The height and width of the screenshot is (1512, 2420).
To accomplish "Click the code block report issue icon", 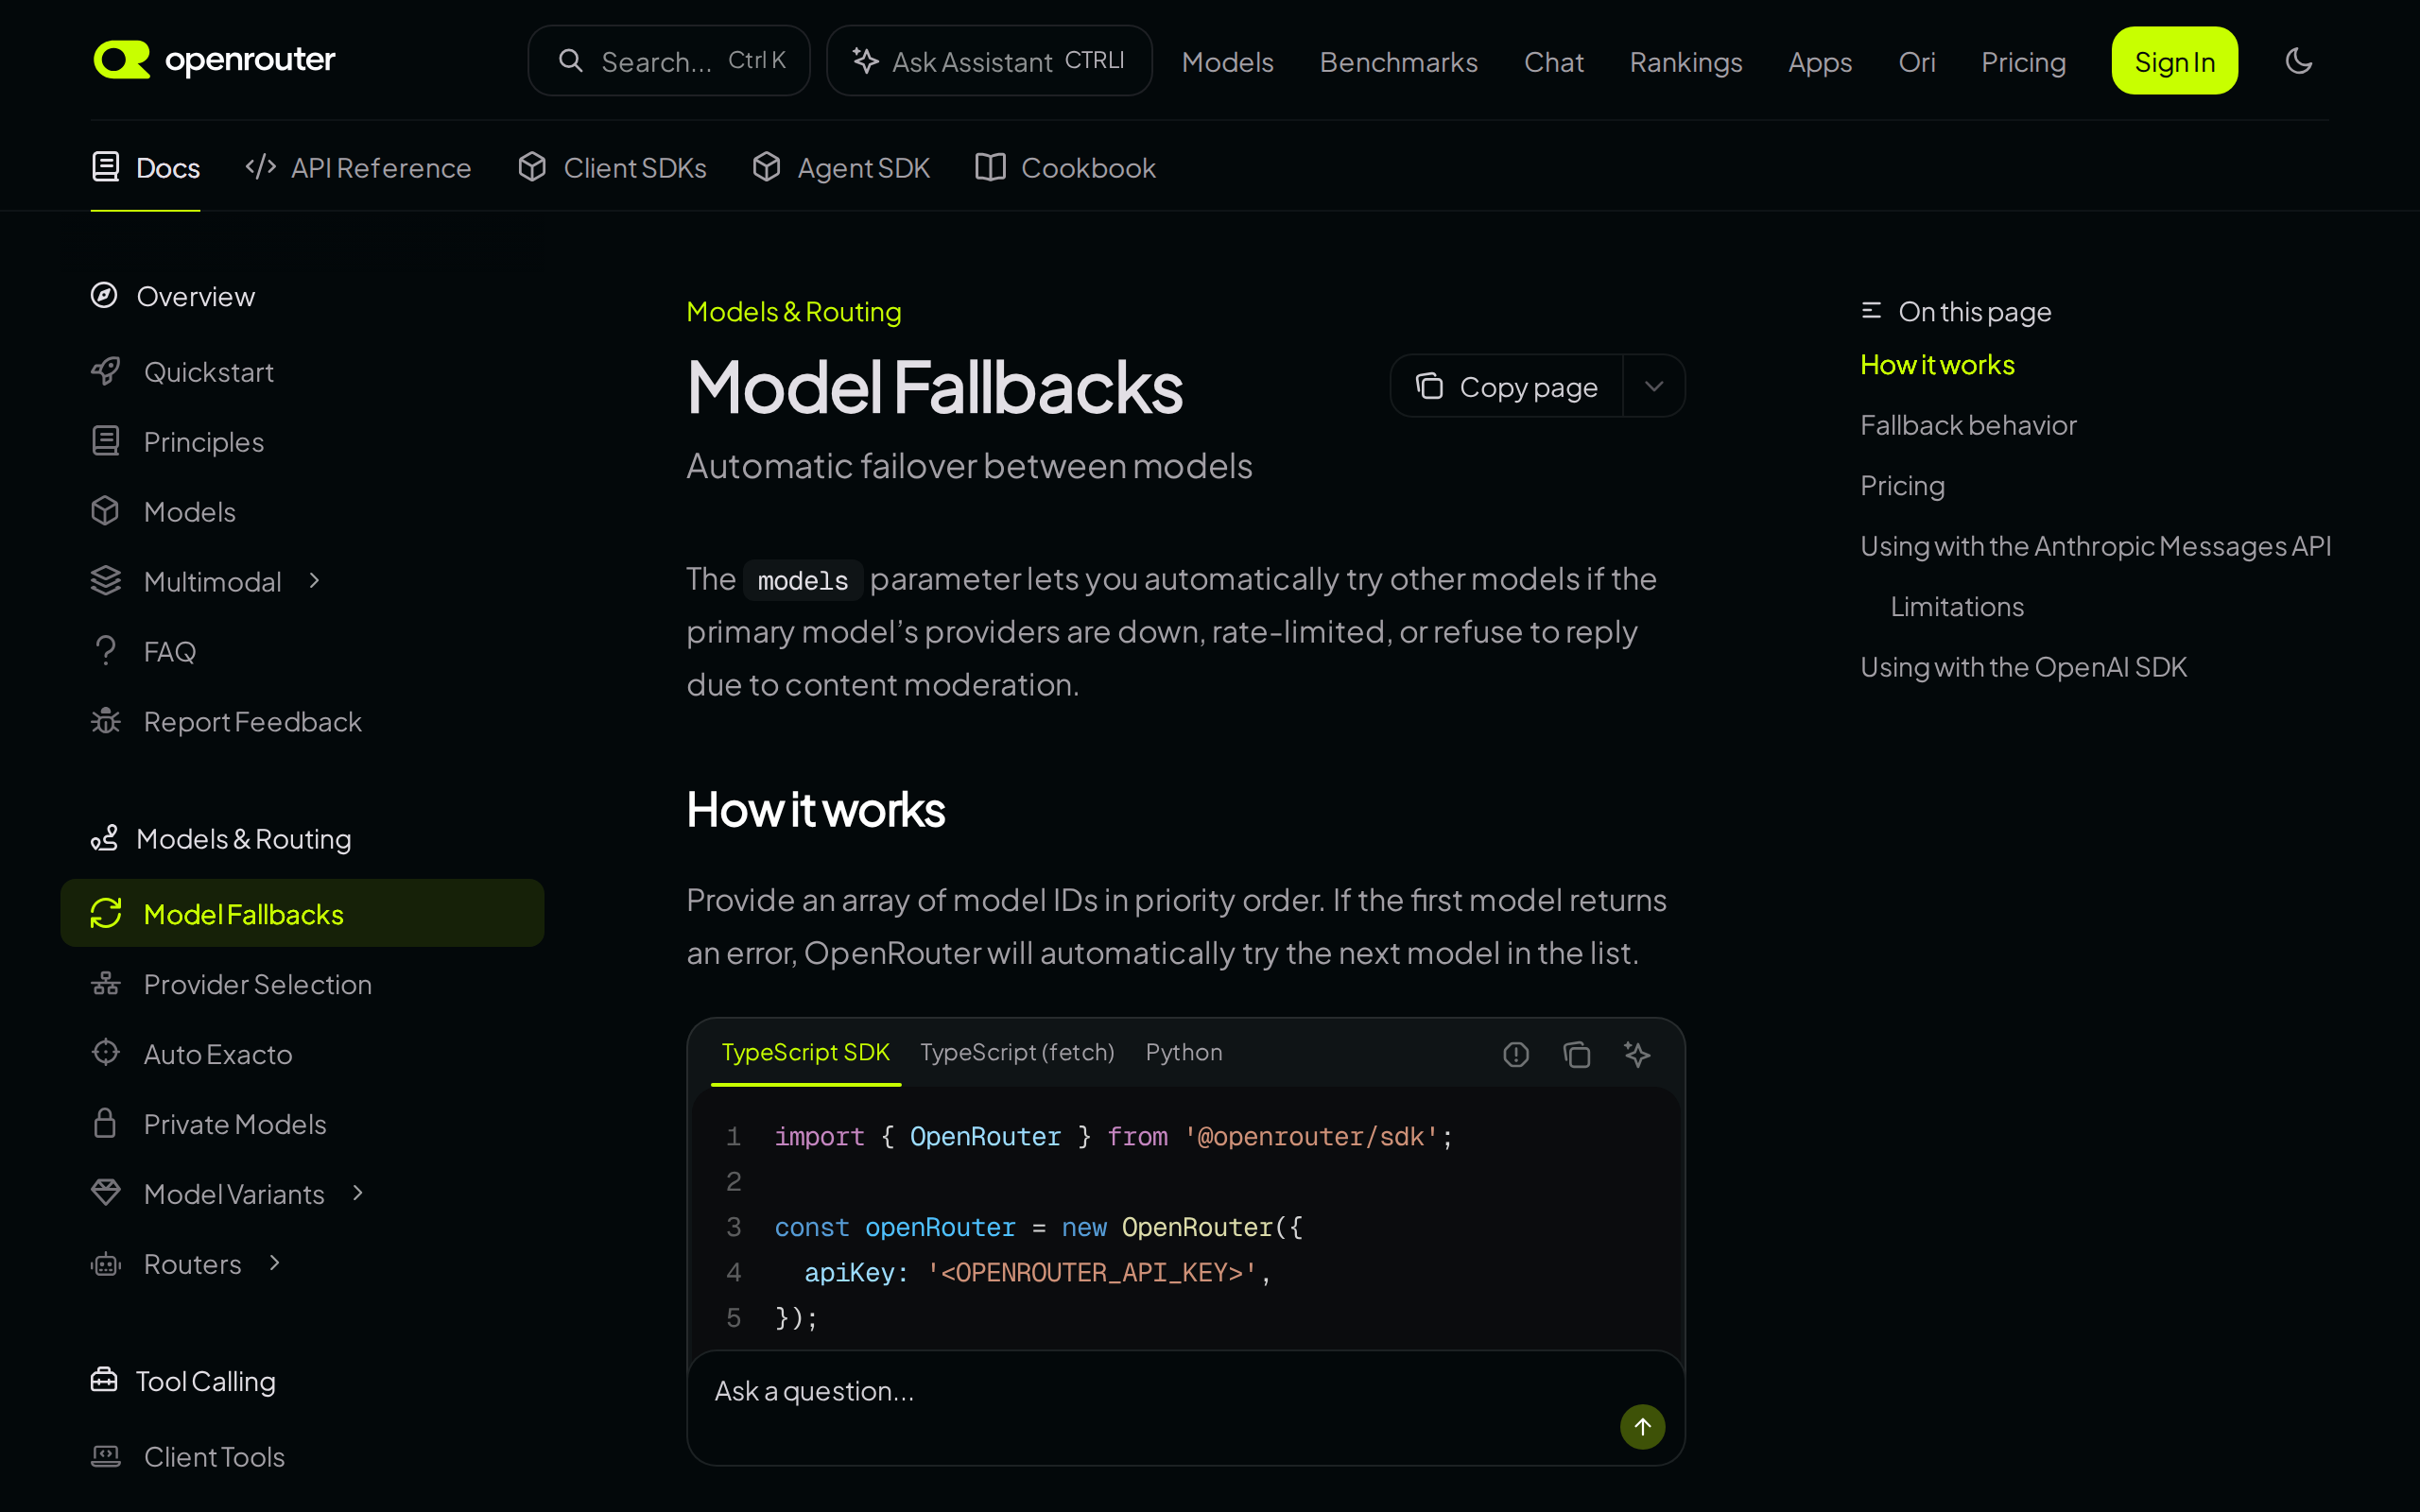I will pos(1516,1054).
